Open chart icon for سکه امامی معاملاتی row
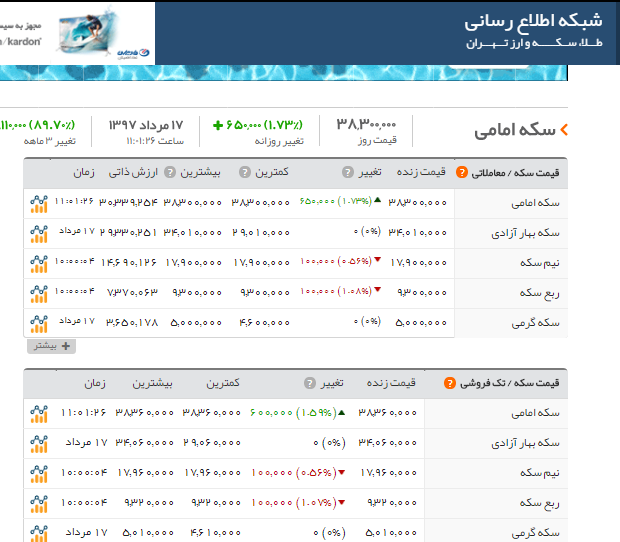 (x=39, y=204)
